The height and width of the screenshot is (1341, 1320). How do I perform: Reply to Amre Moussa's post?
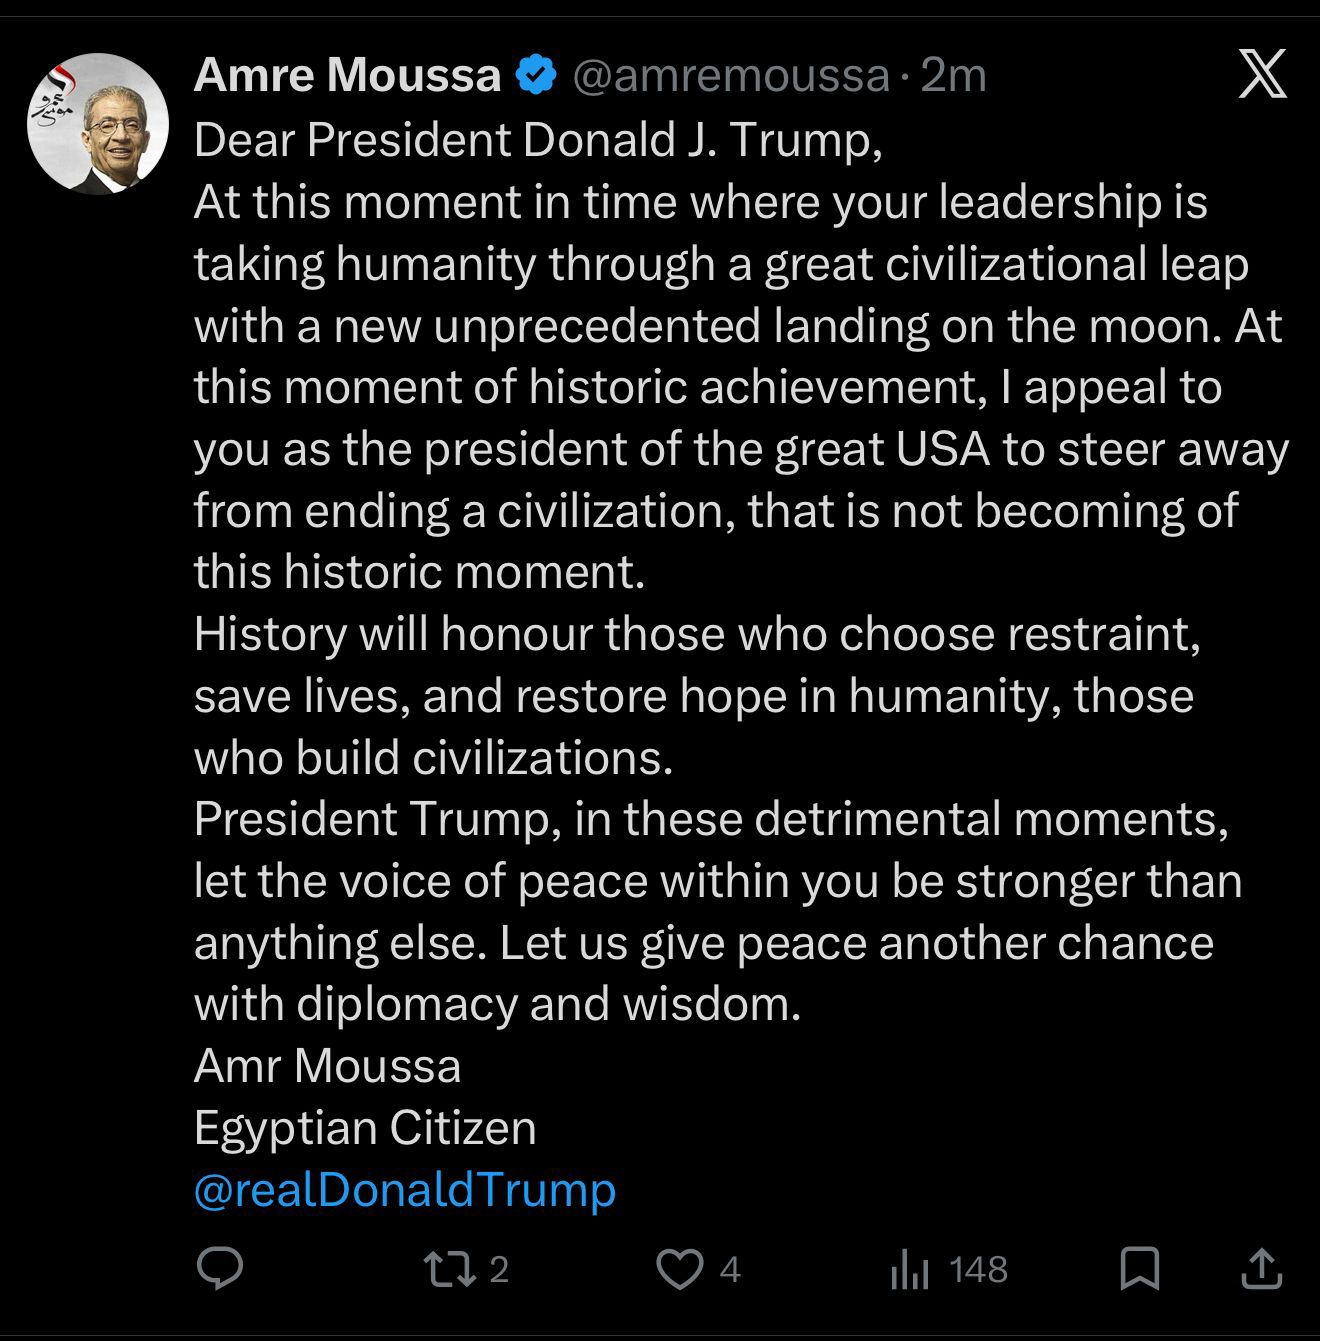point(219,1269)
